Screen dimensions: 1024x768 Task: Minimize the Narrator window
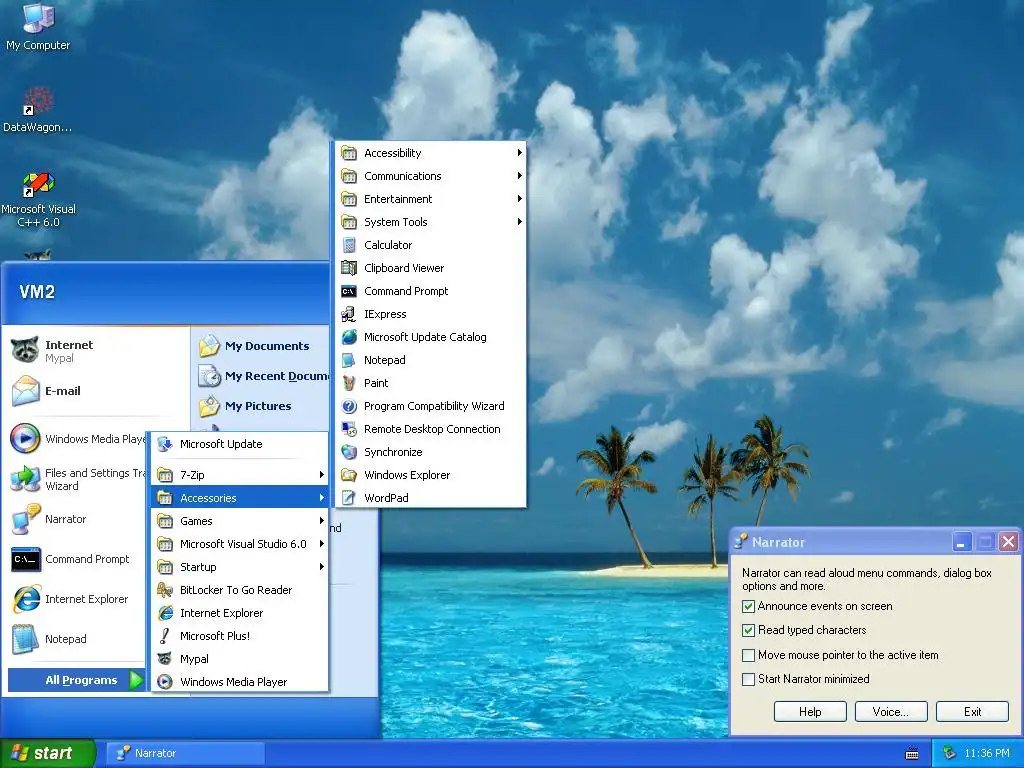(961, 542)
